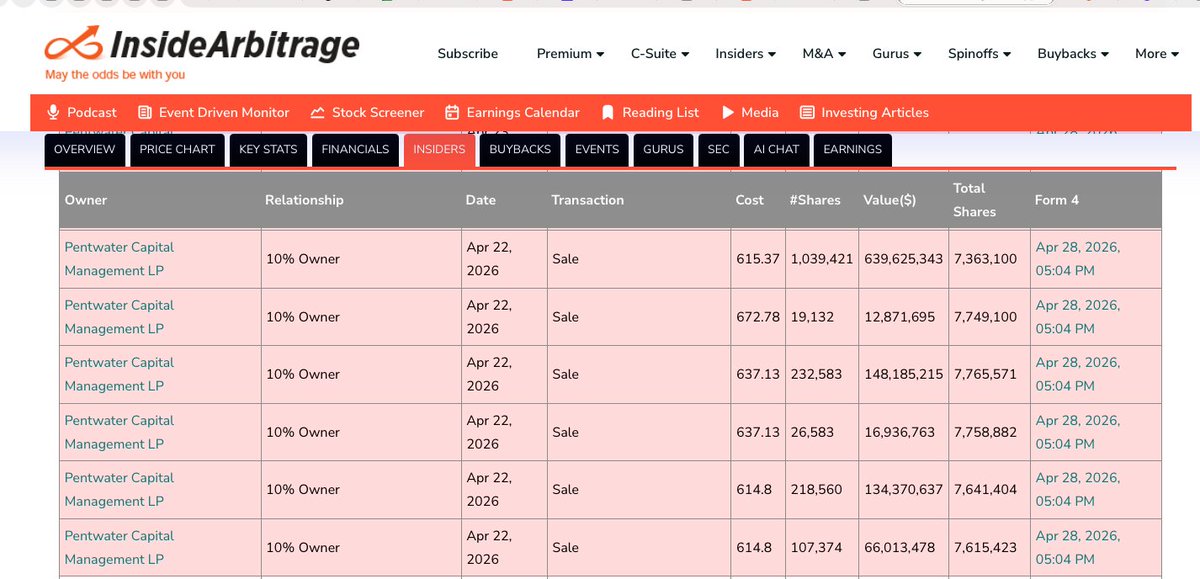Click the 615.37 cost cell
This screenshot has width=1200, height=579.
pos(757,259)
